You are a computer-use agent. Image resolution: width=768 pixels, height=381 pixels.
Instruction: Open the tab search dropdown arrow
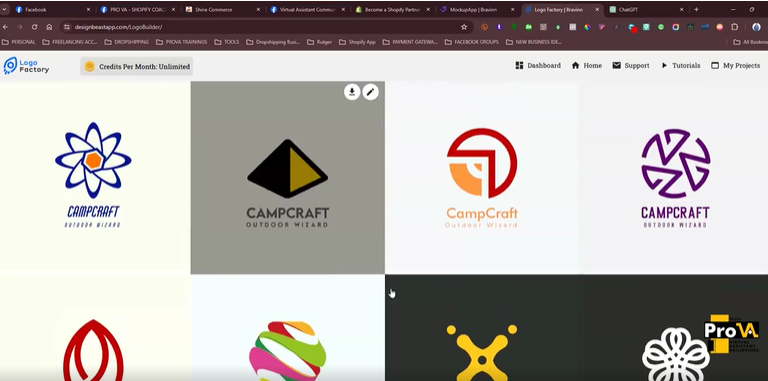(x=4, y=9)
